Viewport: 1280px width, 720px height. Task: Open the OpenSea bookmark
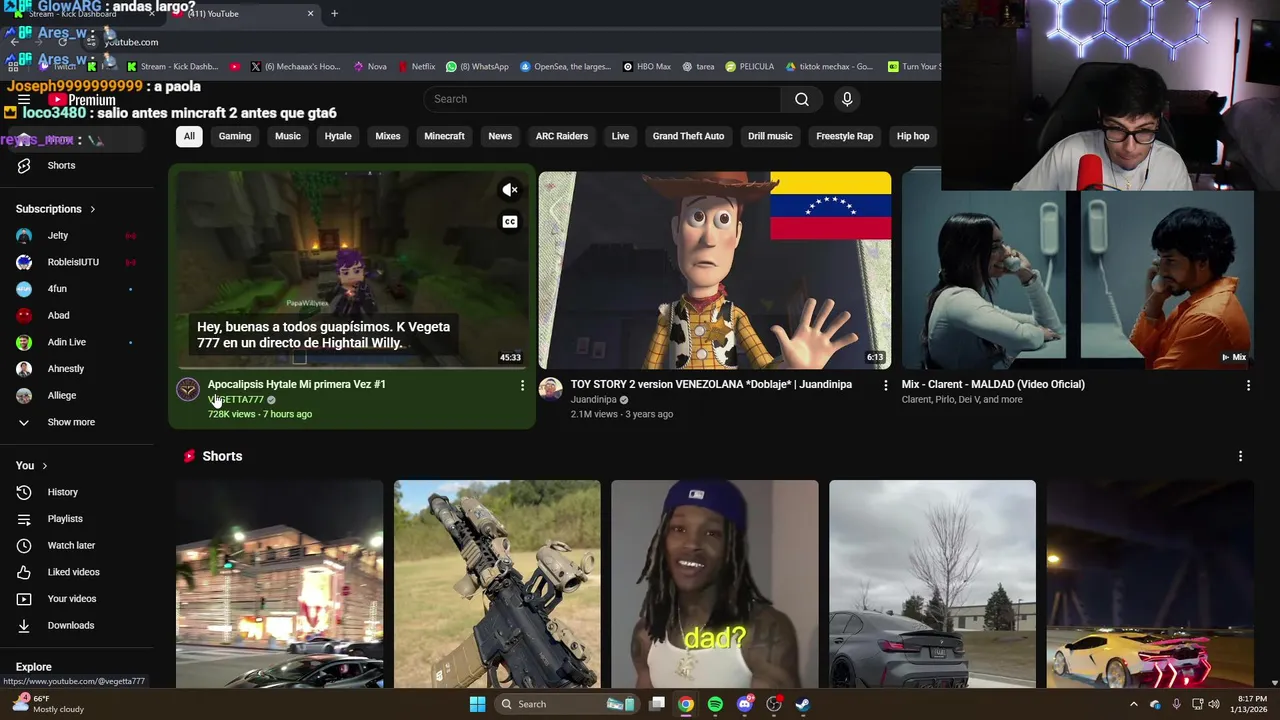[x=565, y=67]
